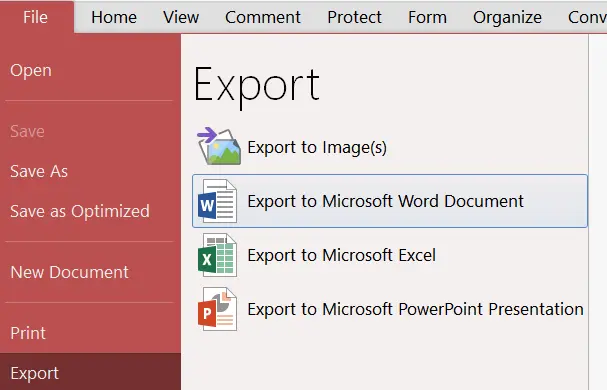607x390 pixels.
Task: Select Export to Image(s) label
Action: click(317, 147)
